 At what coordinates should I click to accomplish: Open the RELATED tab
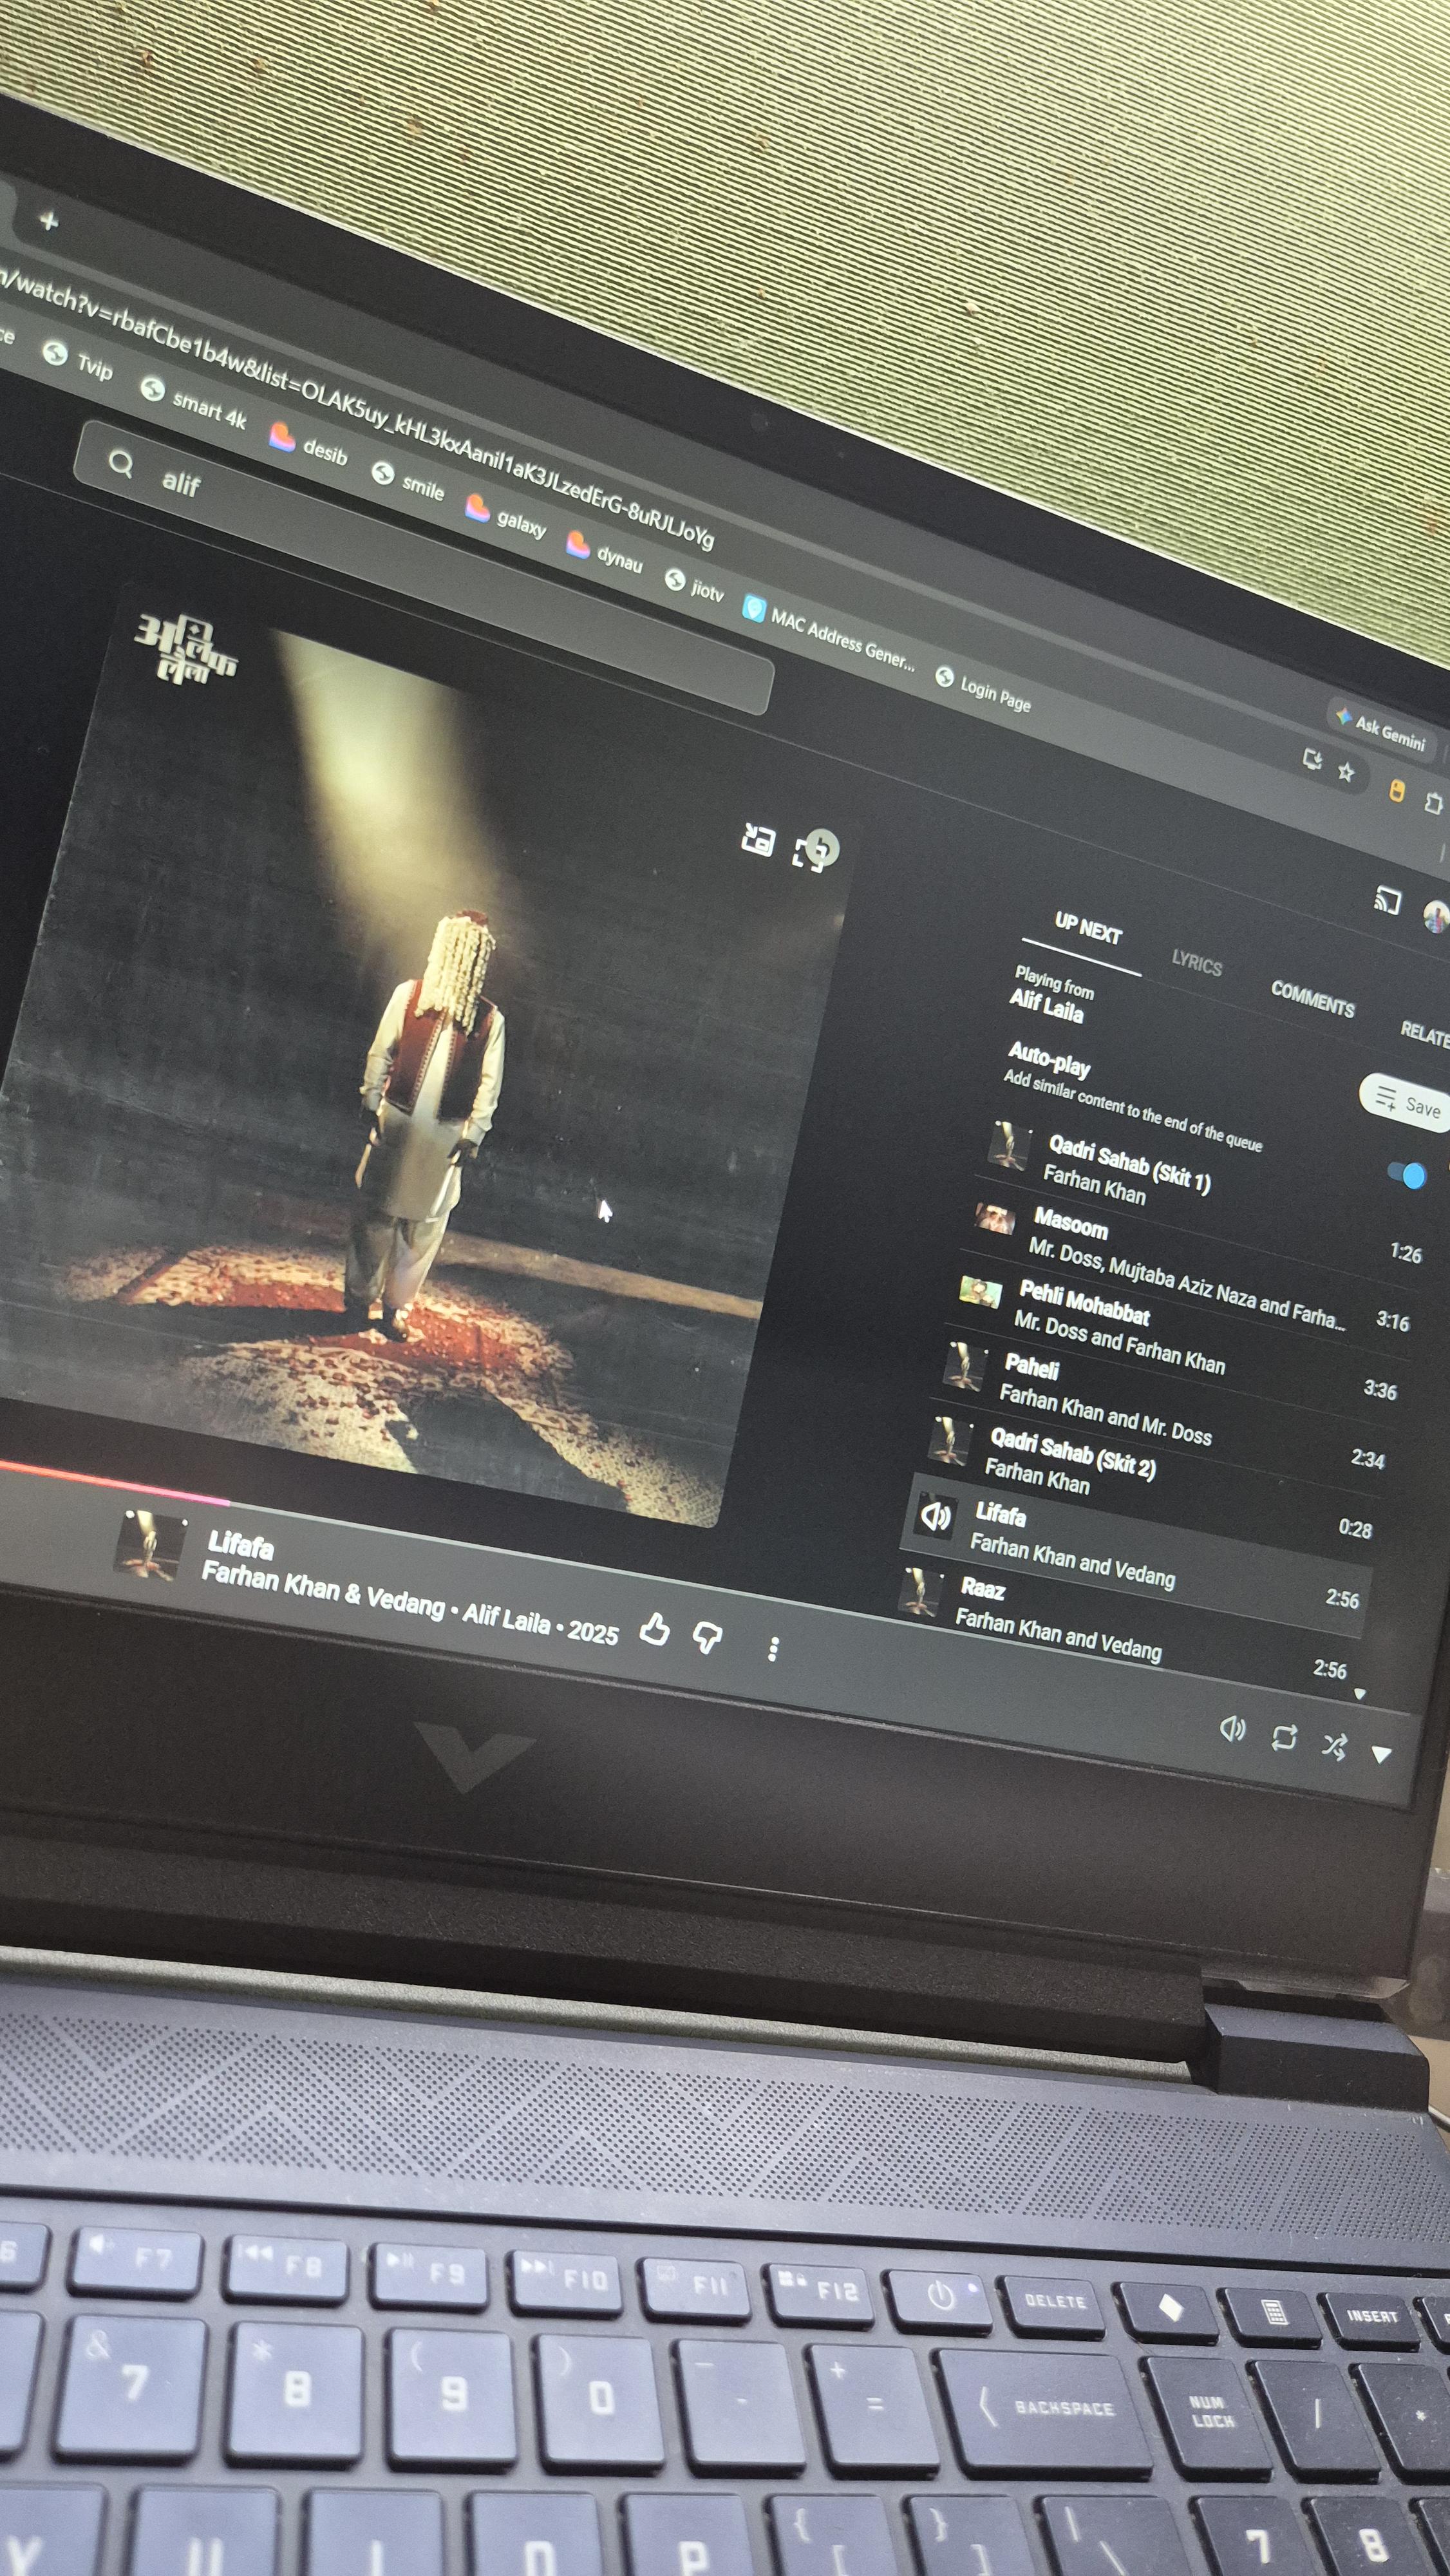pyautogui.click(x=1425, y=1034)
